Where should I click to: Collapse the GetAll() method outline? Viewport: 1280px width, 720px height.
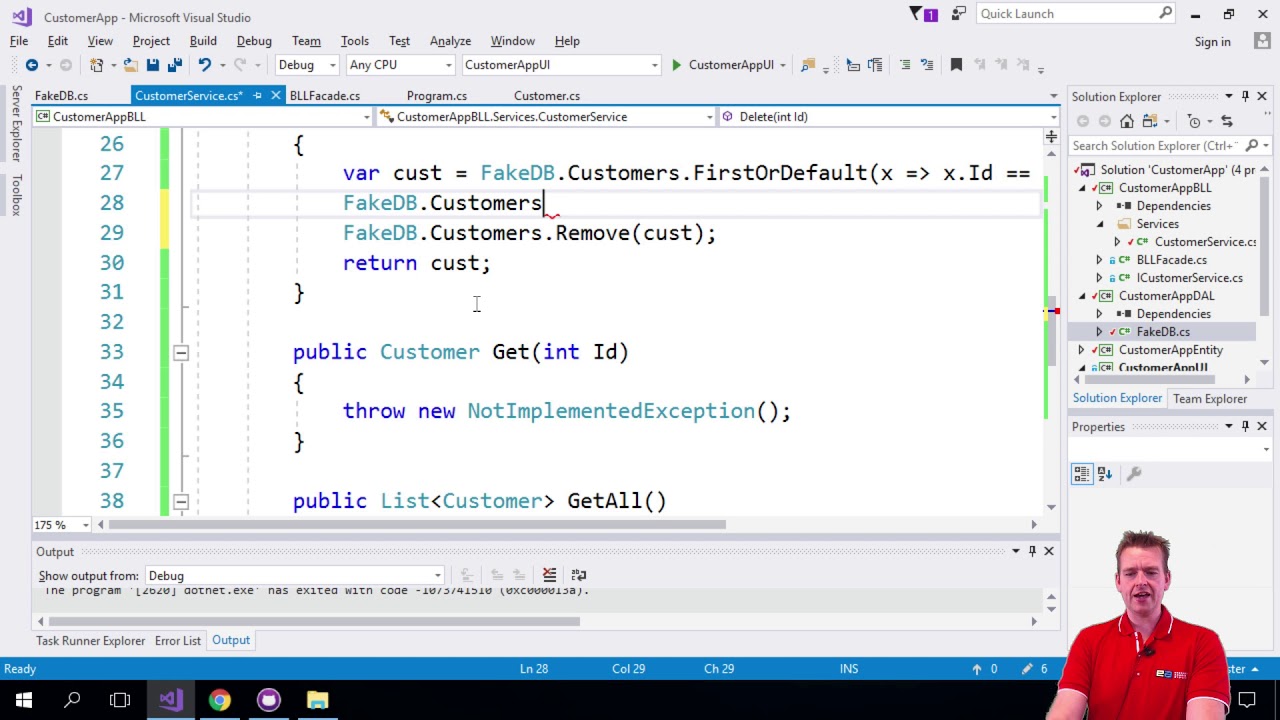coord(180,501)
